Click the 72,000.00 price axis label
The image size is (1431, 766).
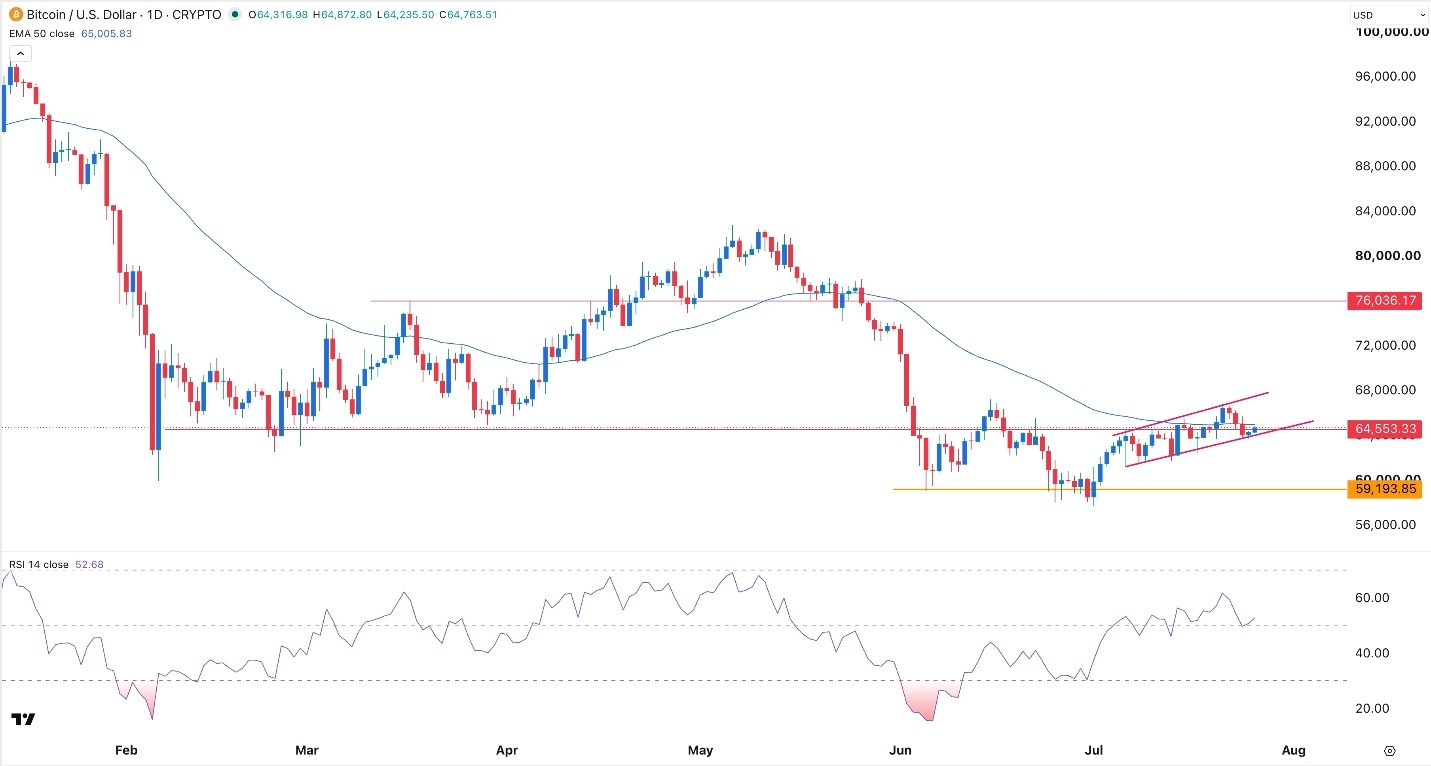point(1384,345)
